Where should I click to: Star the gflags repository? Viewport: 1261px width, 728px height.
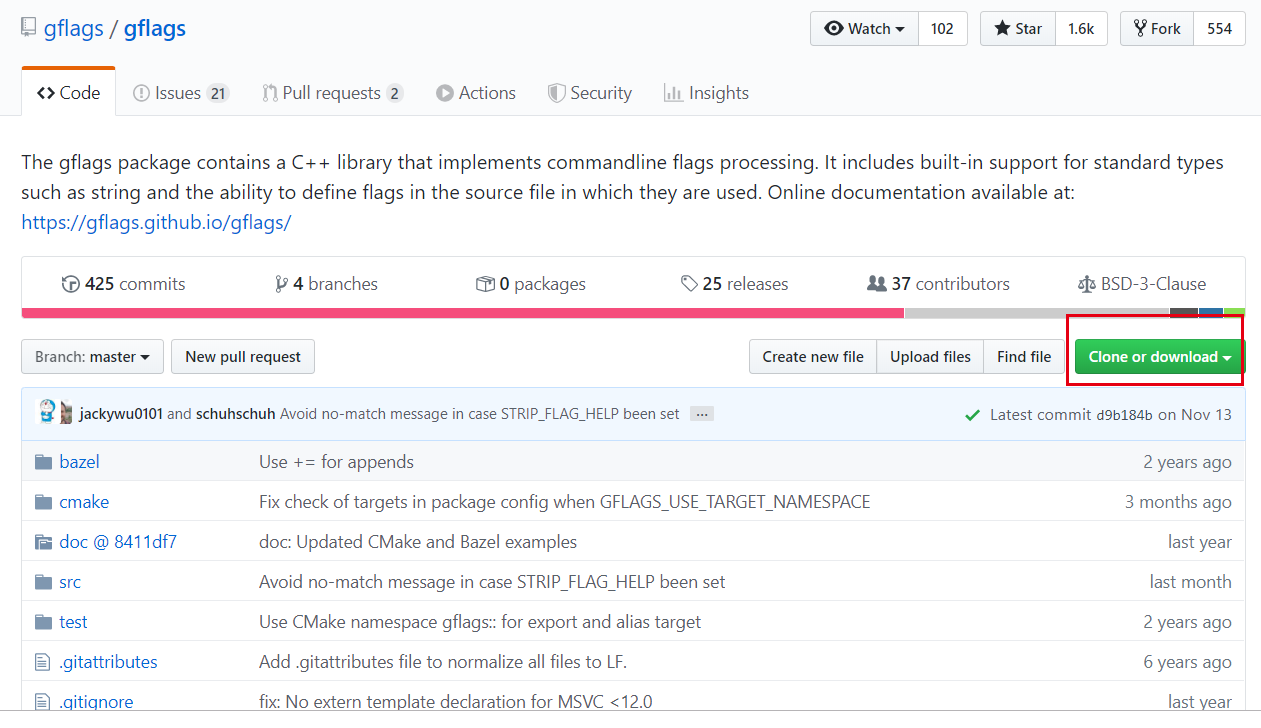click(x=1018, y=29)
